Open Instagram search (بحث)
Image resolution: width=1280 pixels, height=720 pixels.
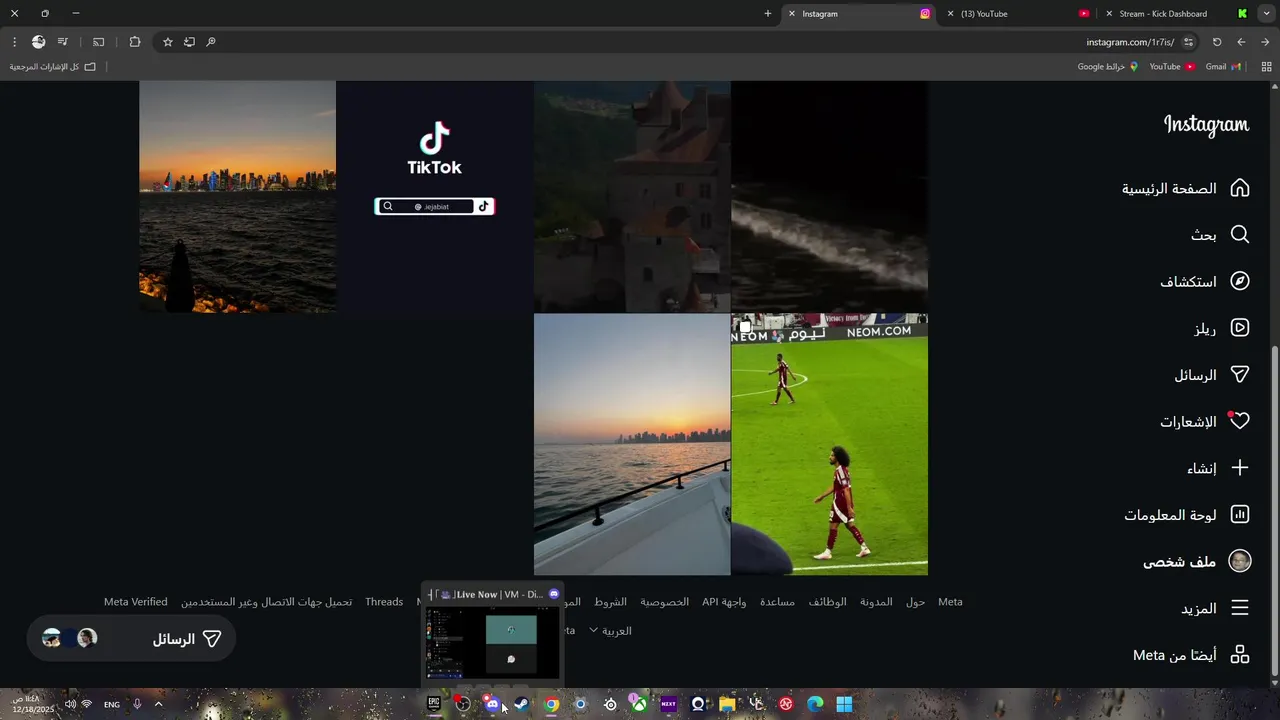point(1220,234)
